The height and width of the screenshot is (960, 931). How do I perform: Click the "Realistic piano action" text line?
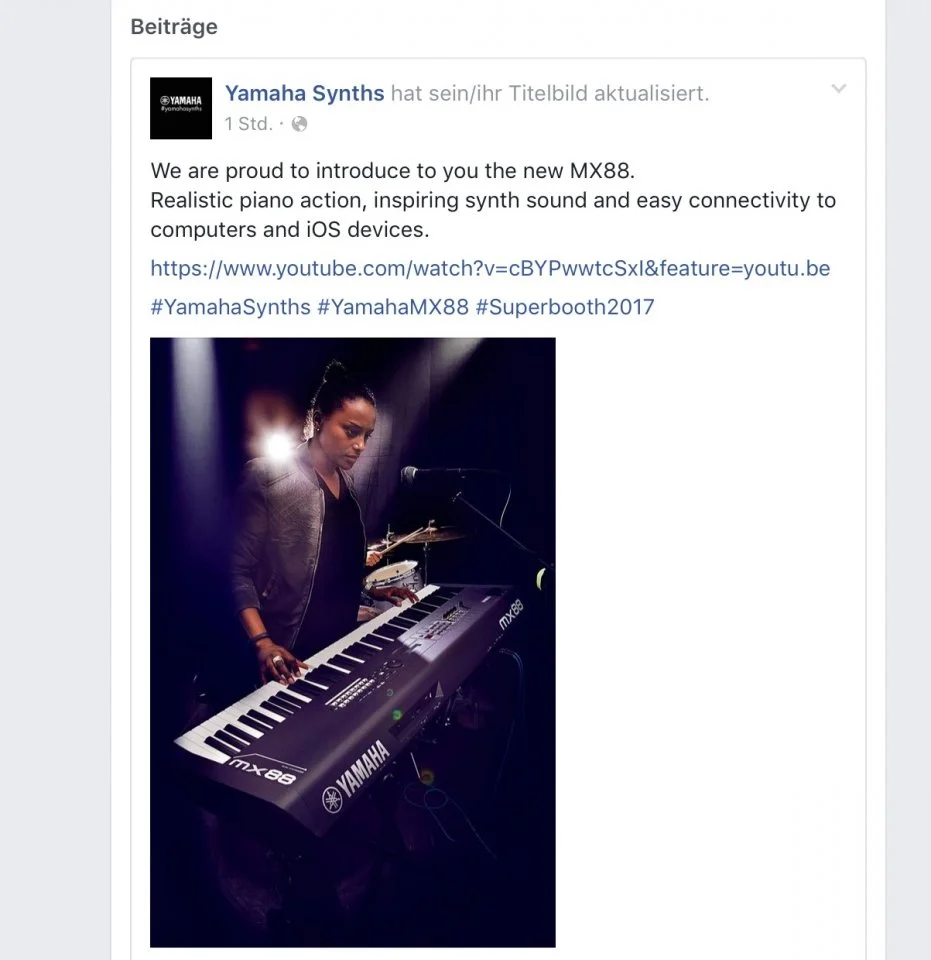(x=492, y=200)
